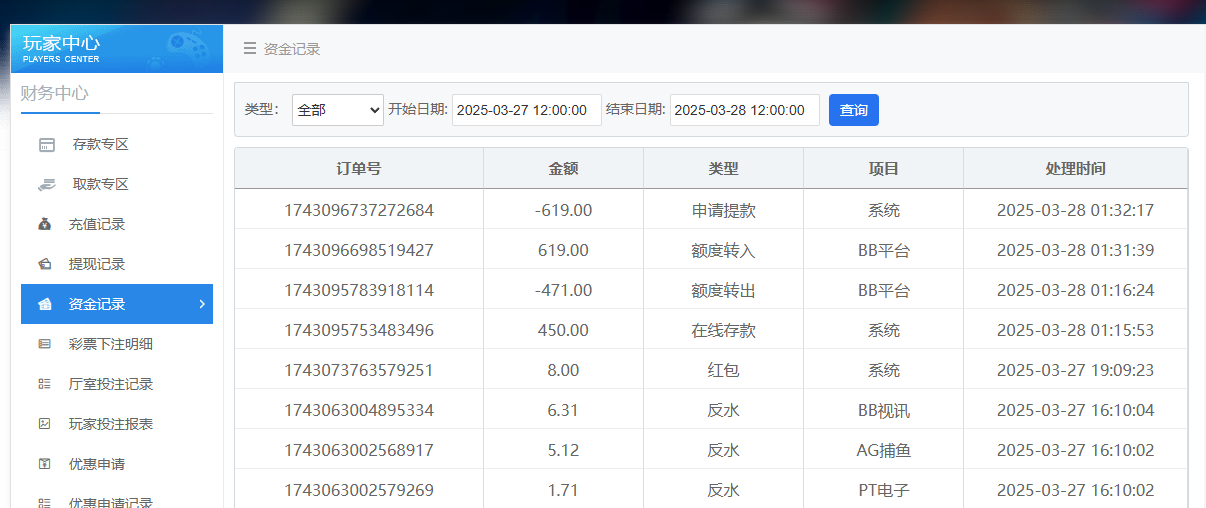Click the 取款专区 hand icon

pos(46,185)
